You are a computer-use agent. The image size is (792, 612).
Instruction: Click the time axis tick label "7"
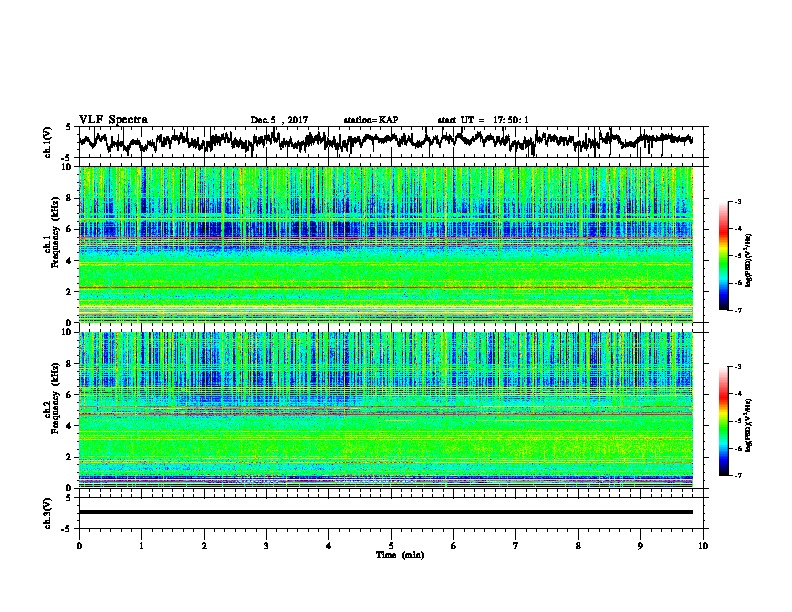(516, 546)
